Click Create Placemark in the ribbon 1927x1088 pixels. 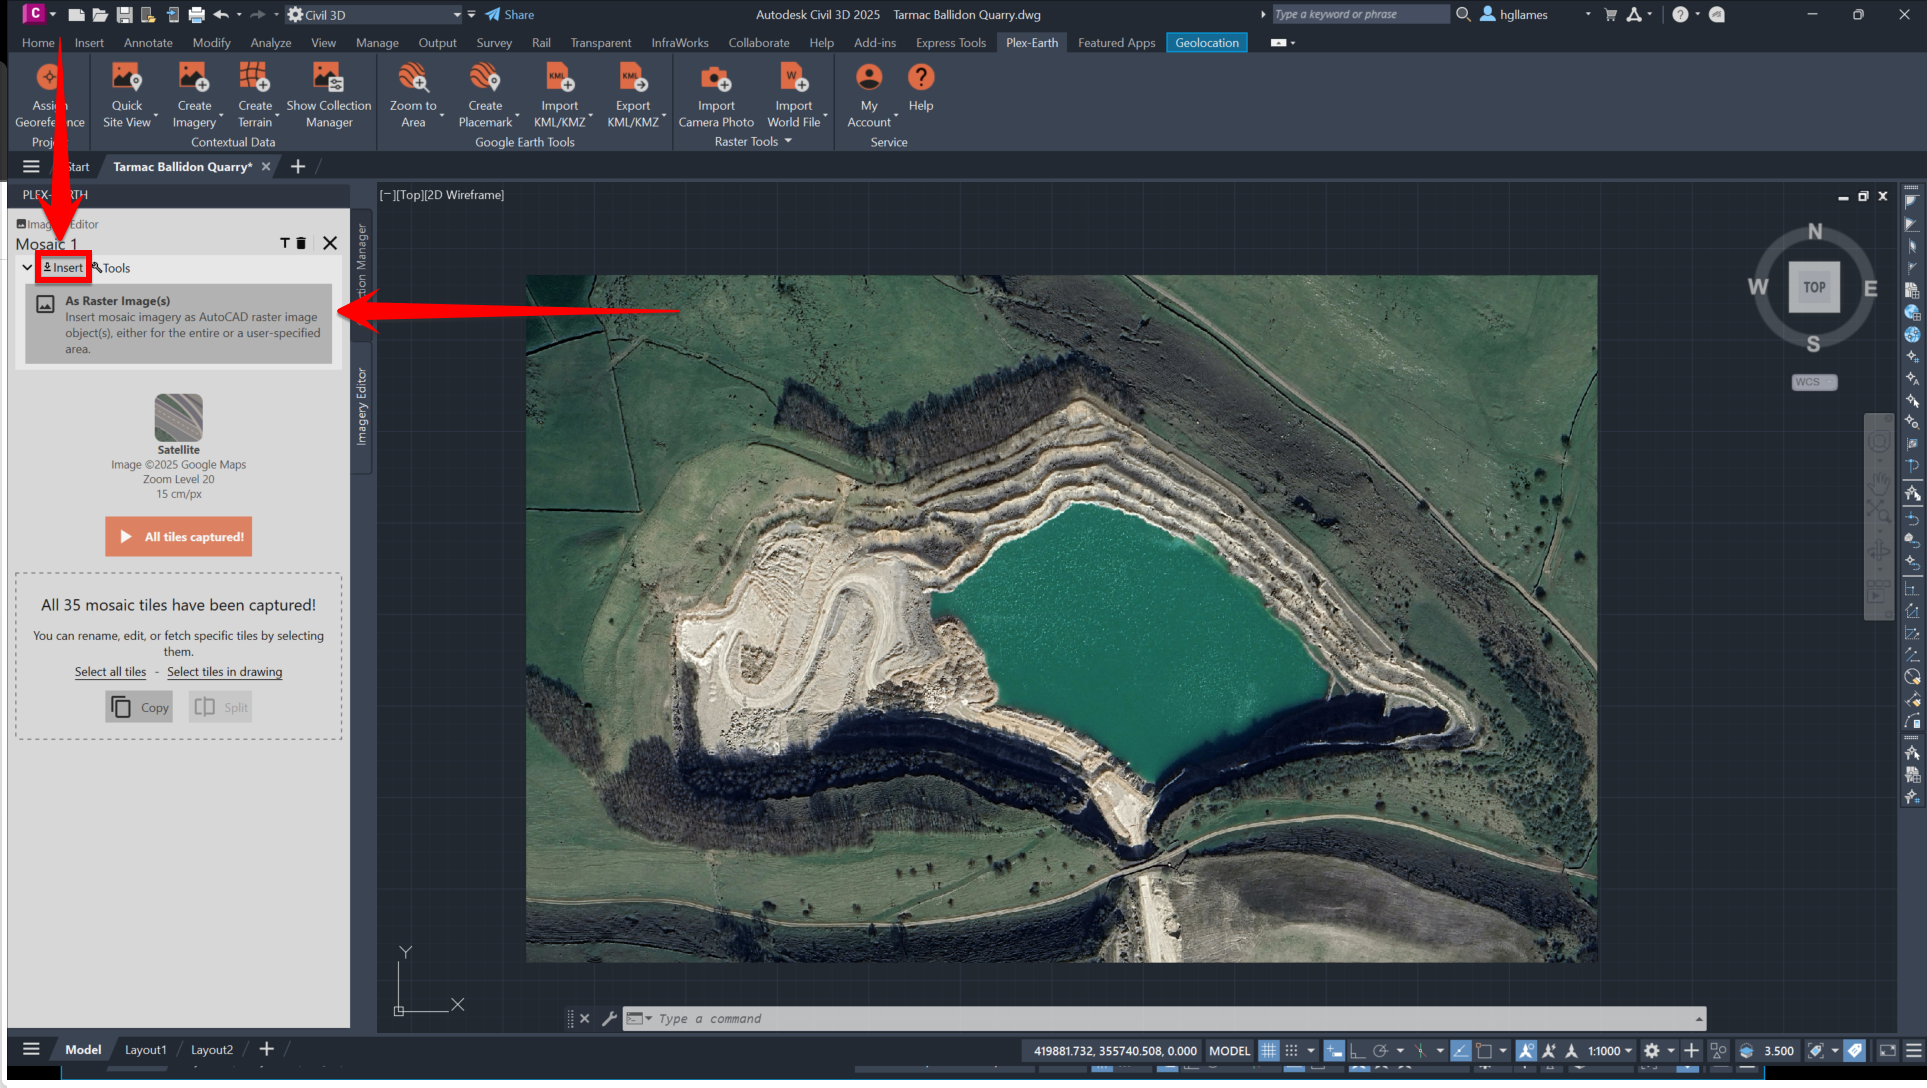click(x=485, y=78)
